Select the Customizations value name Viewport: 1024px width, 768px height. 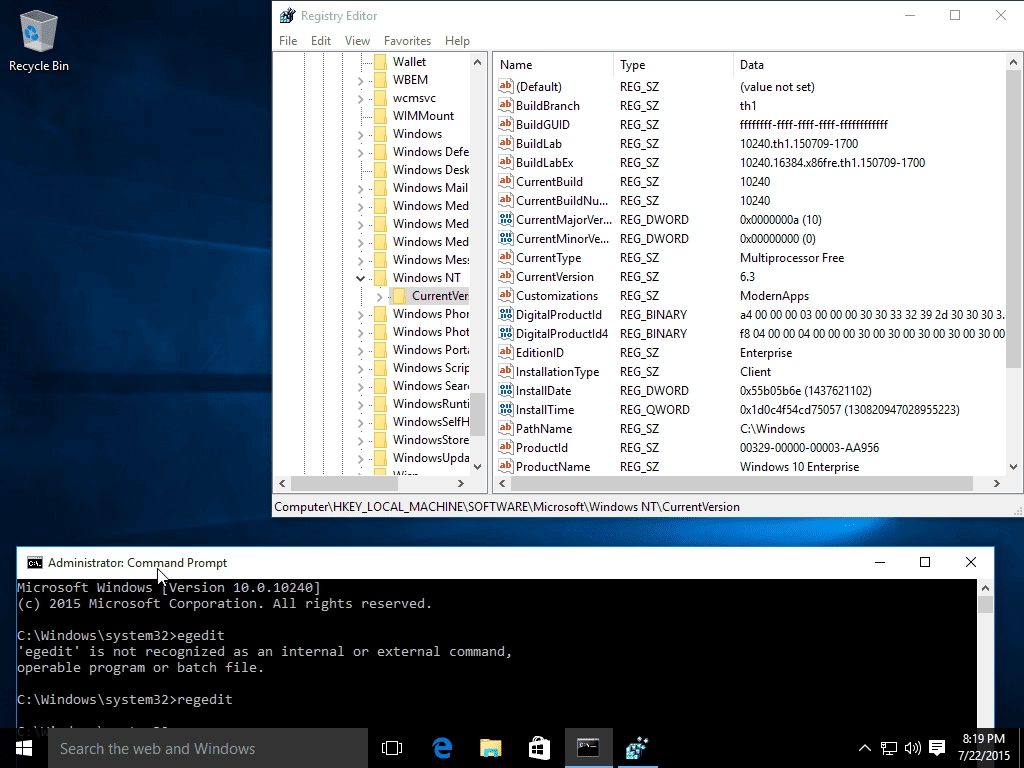(x=556, y=296)
